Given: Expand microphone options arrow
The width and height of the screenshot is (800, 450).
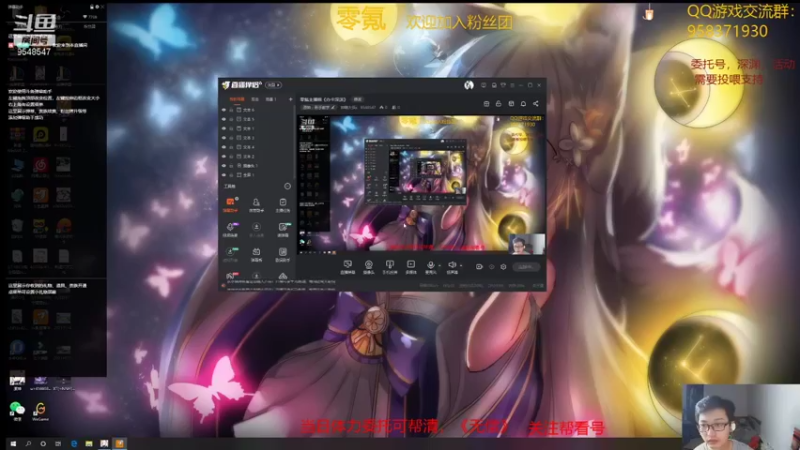Looking at the screenshot, I should (440, 265).
